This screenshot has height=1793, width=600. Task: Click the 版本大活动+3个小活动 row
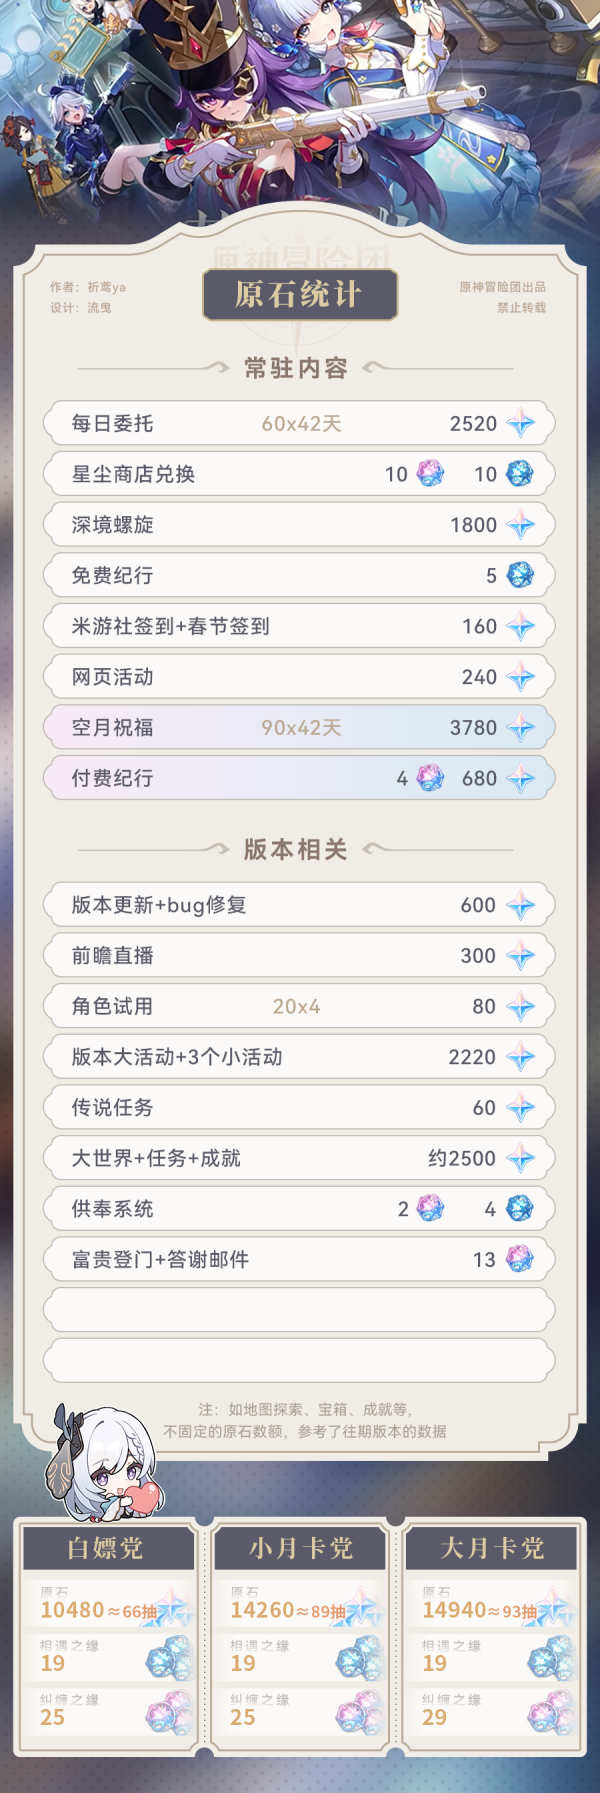point(299,1056)
